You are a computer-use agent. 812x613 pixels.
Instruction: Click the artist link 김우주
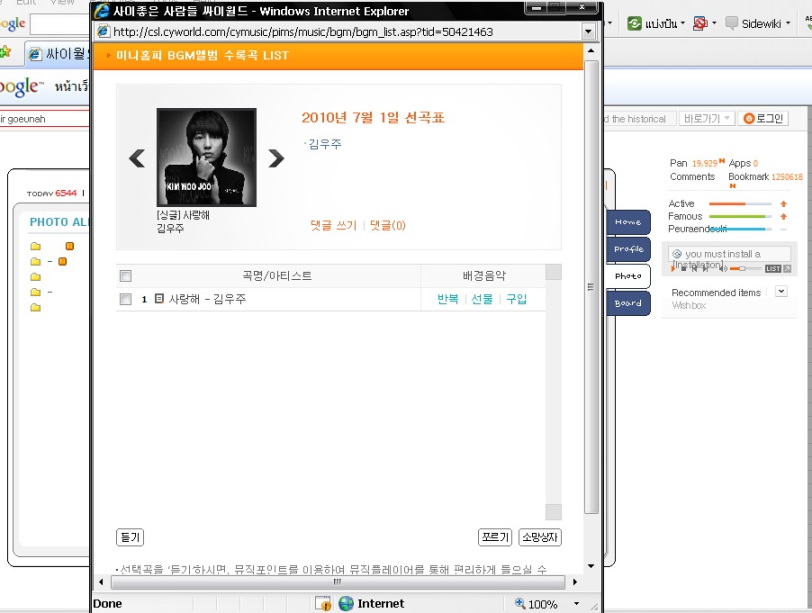point(325,144)
